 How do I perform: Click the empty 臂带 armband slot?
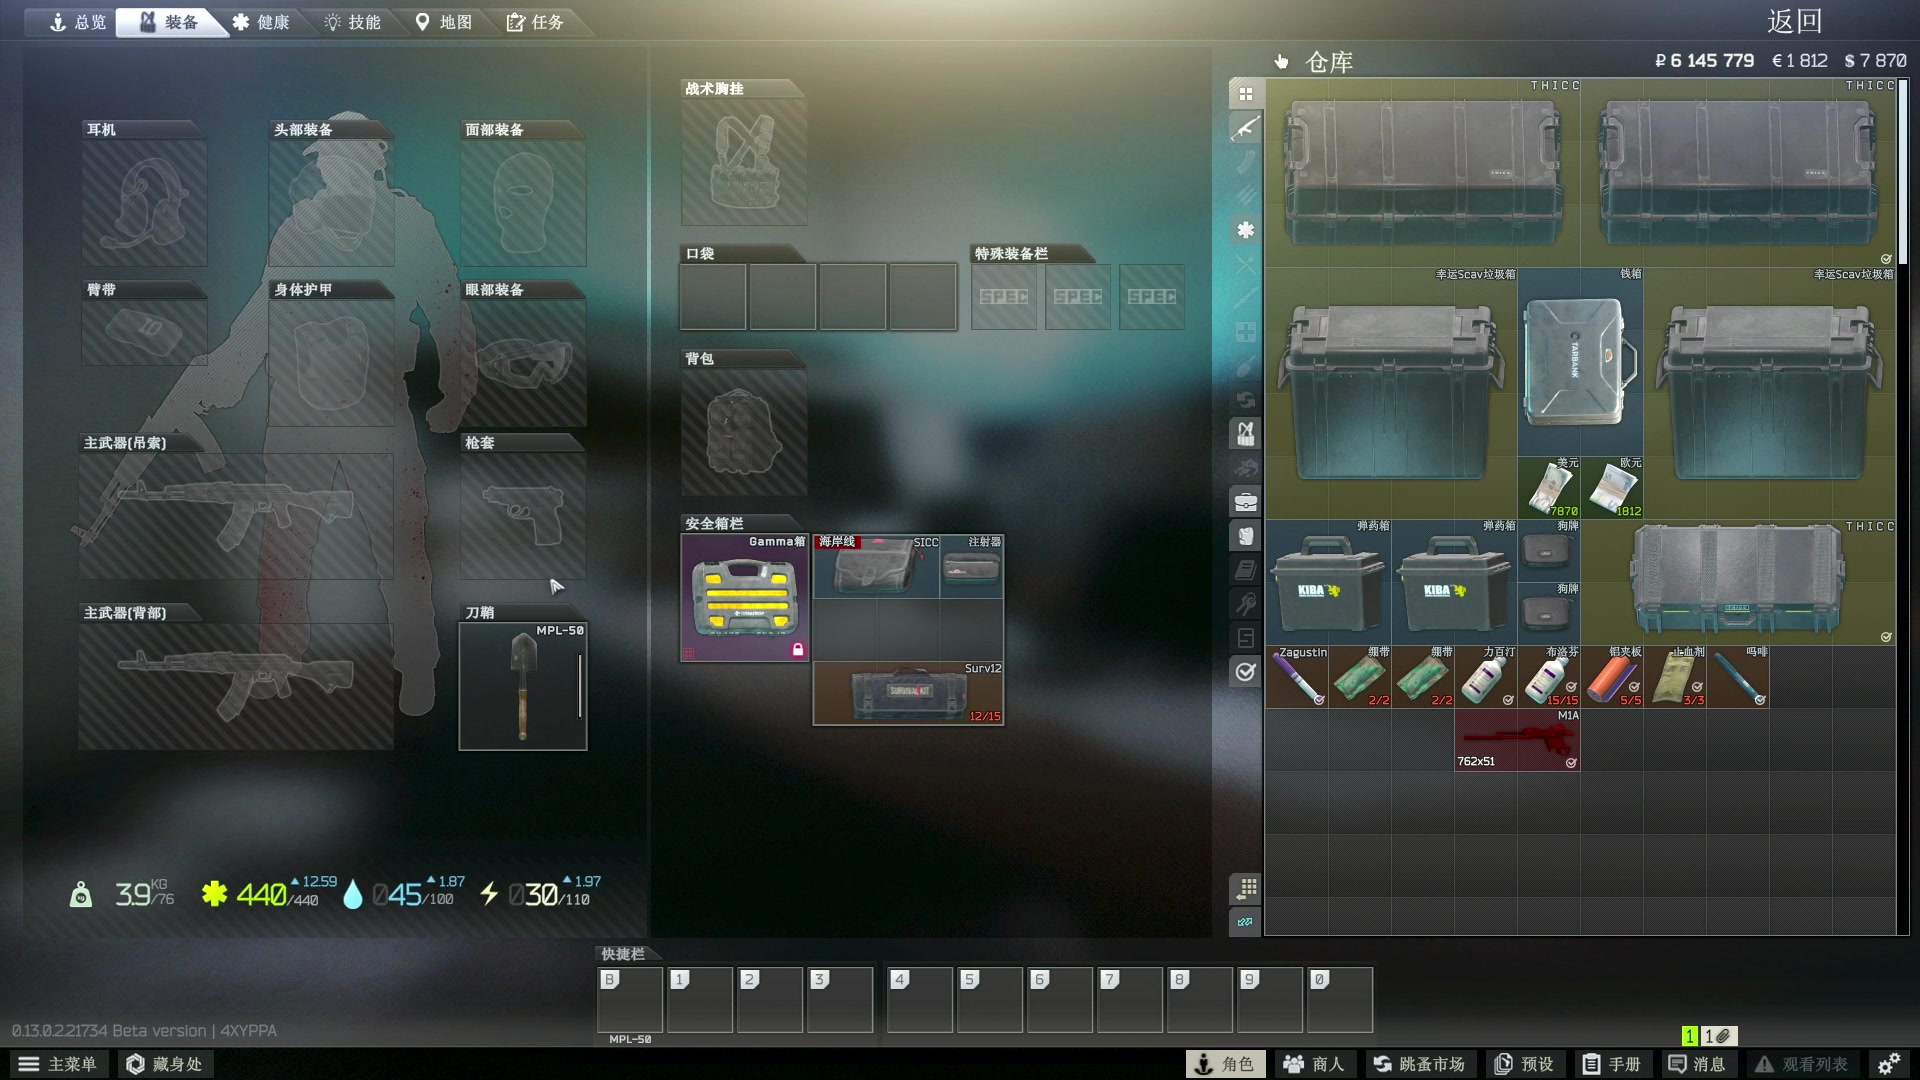(x=144, y=332)
